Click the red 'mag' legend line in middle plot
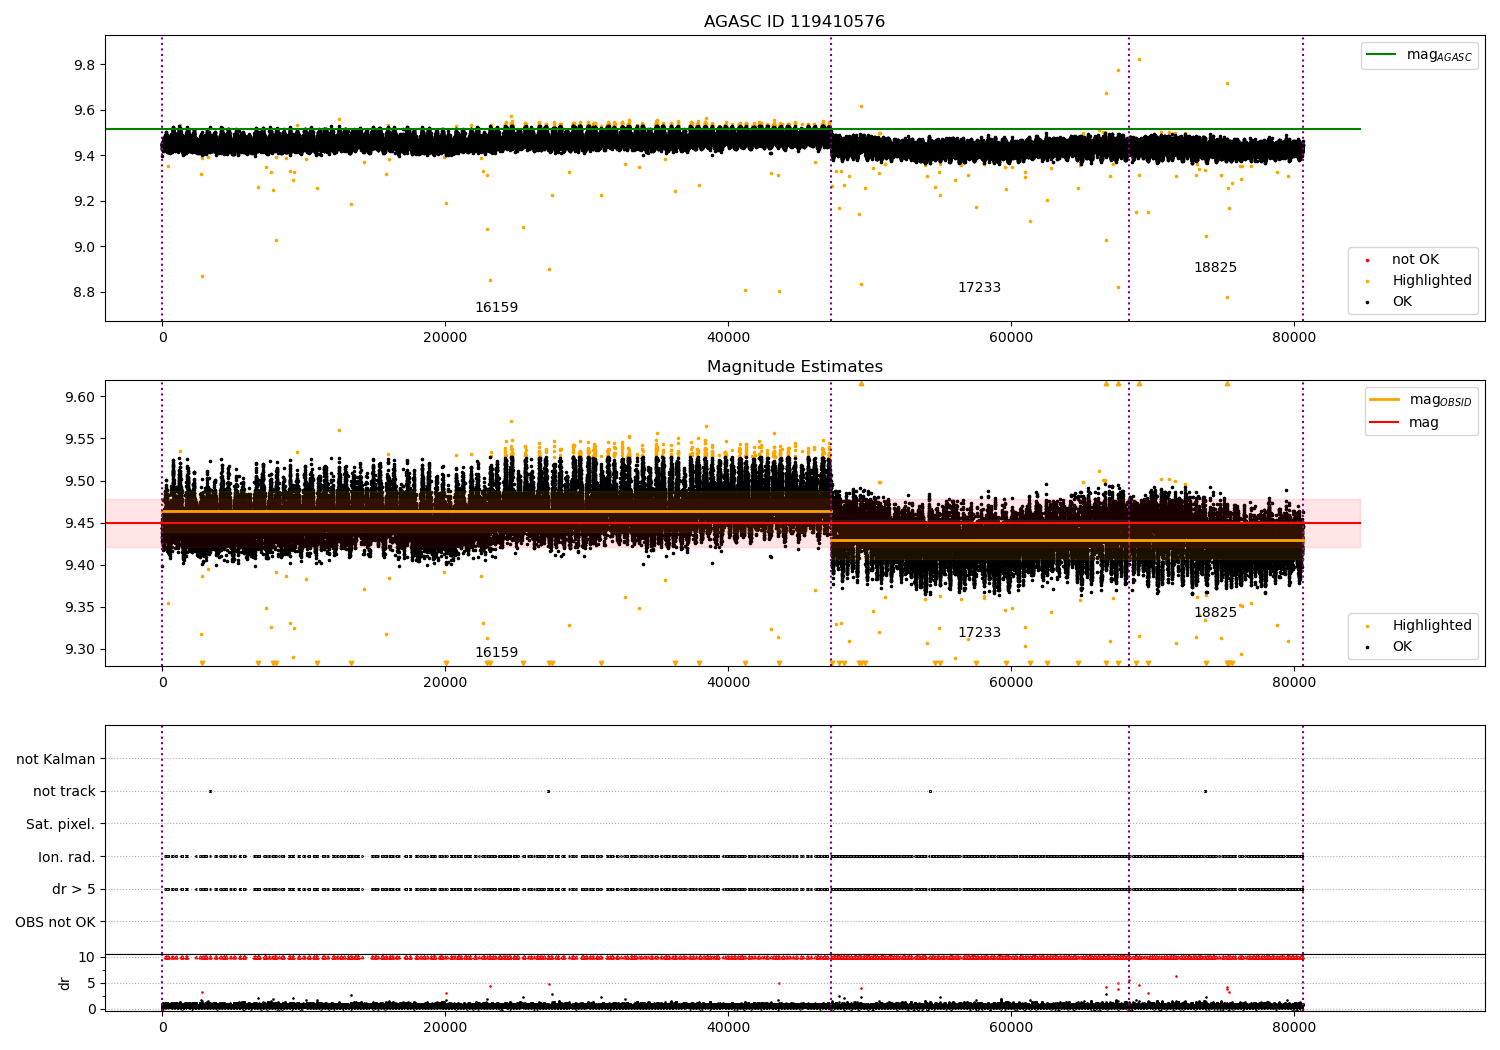The image size is (1500, 1050). [x=1384, y=422]
